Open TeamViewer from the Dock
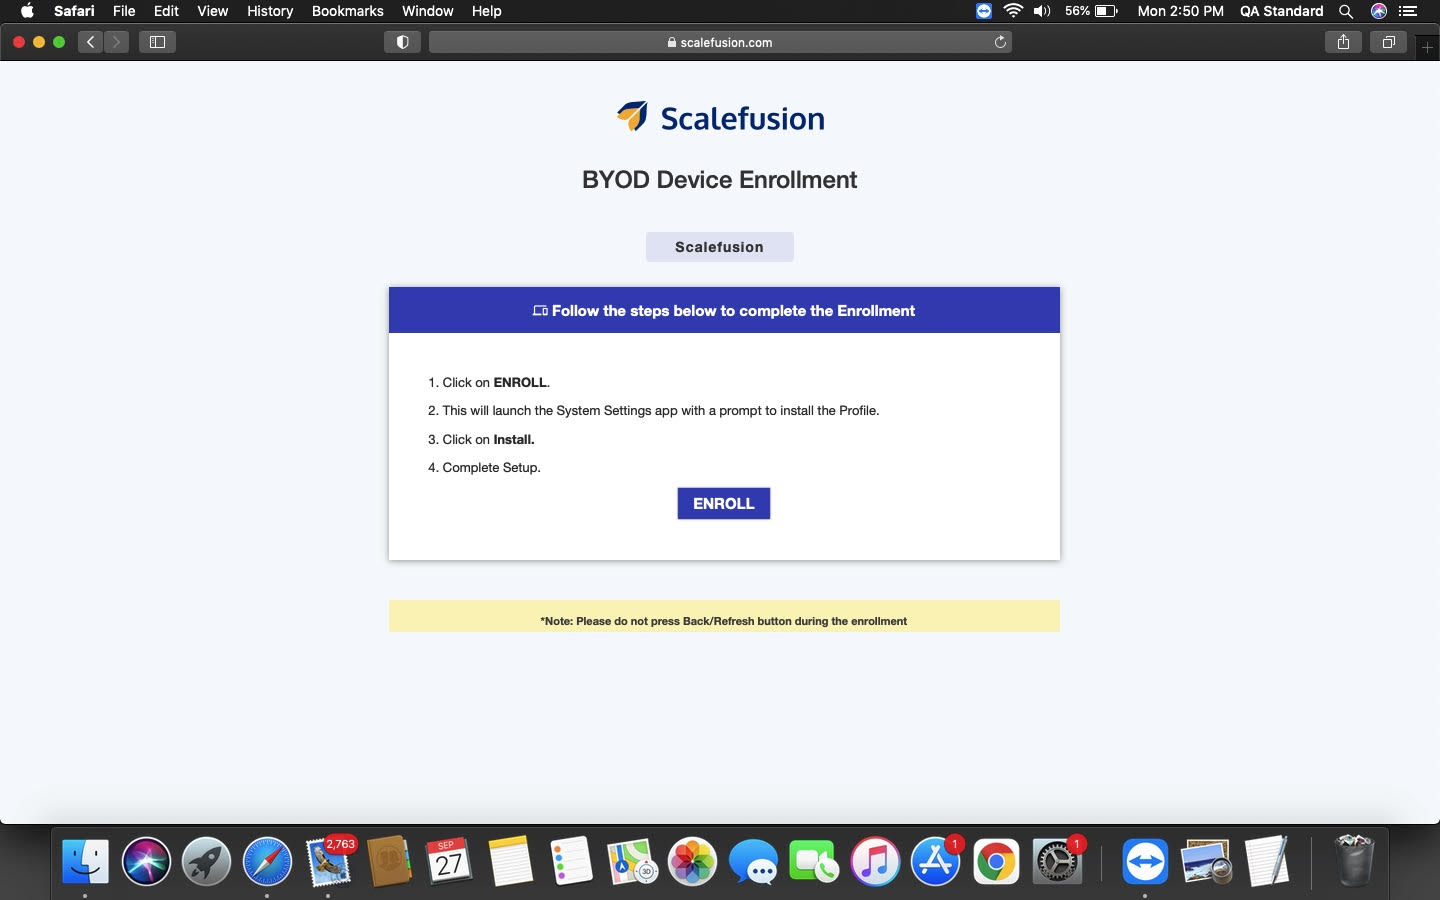Screen dimensions: 1440x900 pos(1145,861)
